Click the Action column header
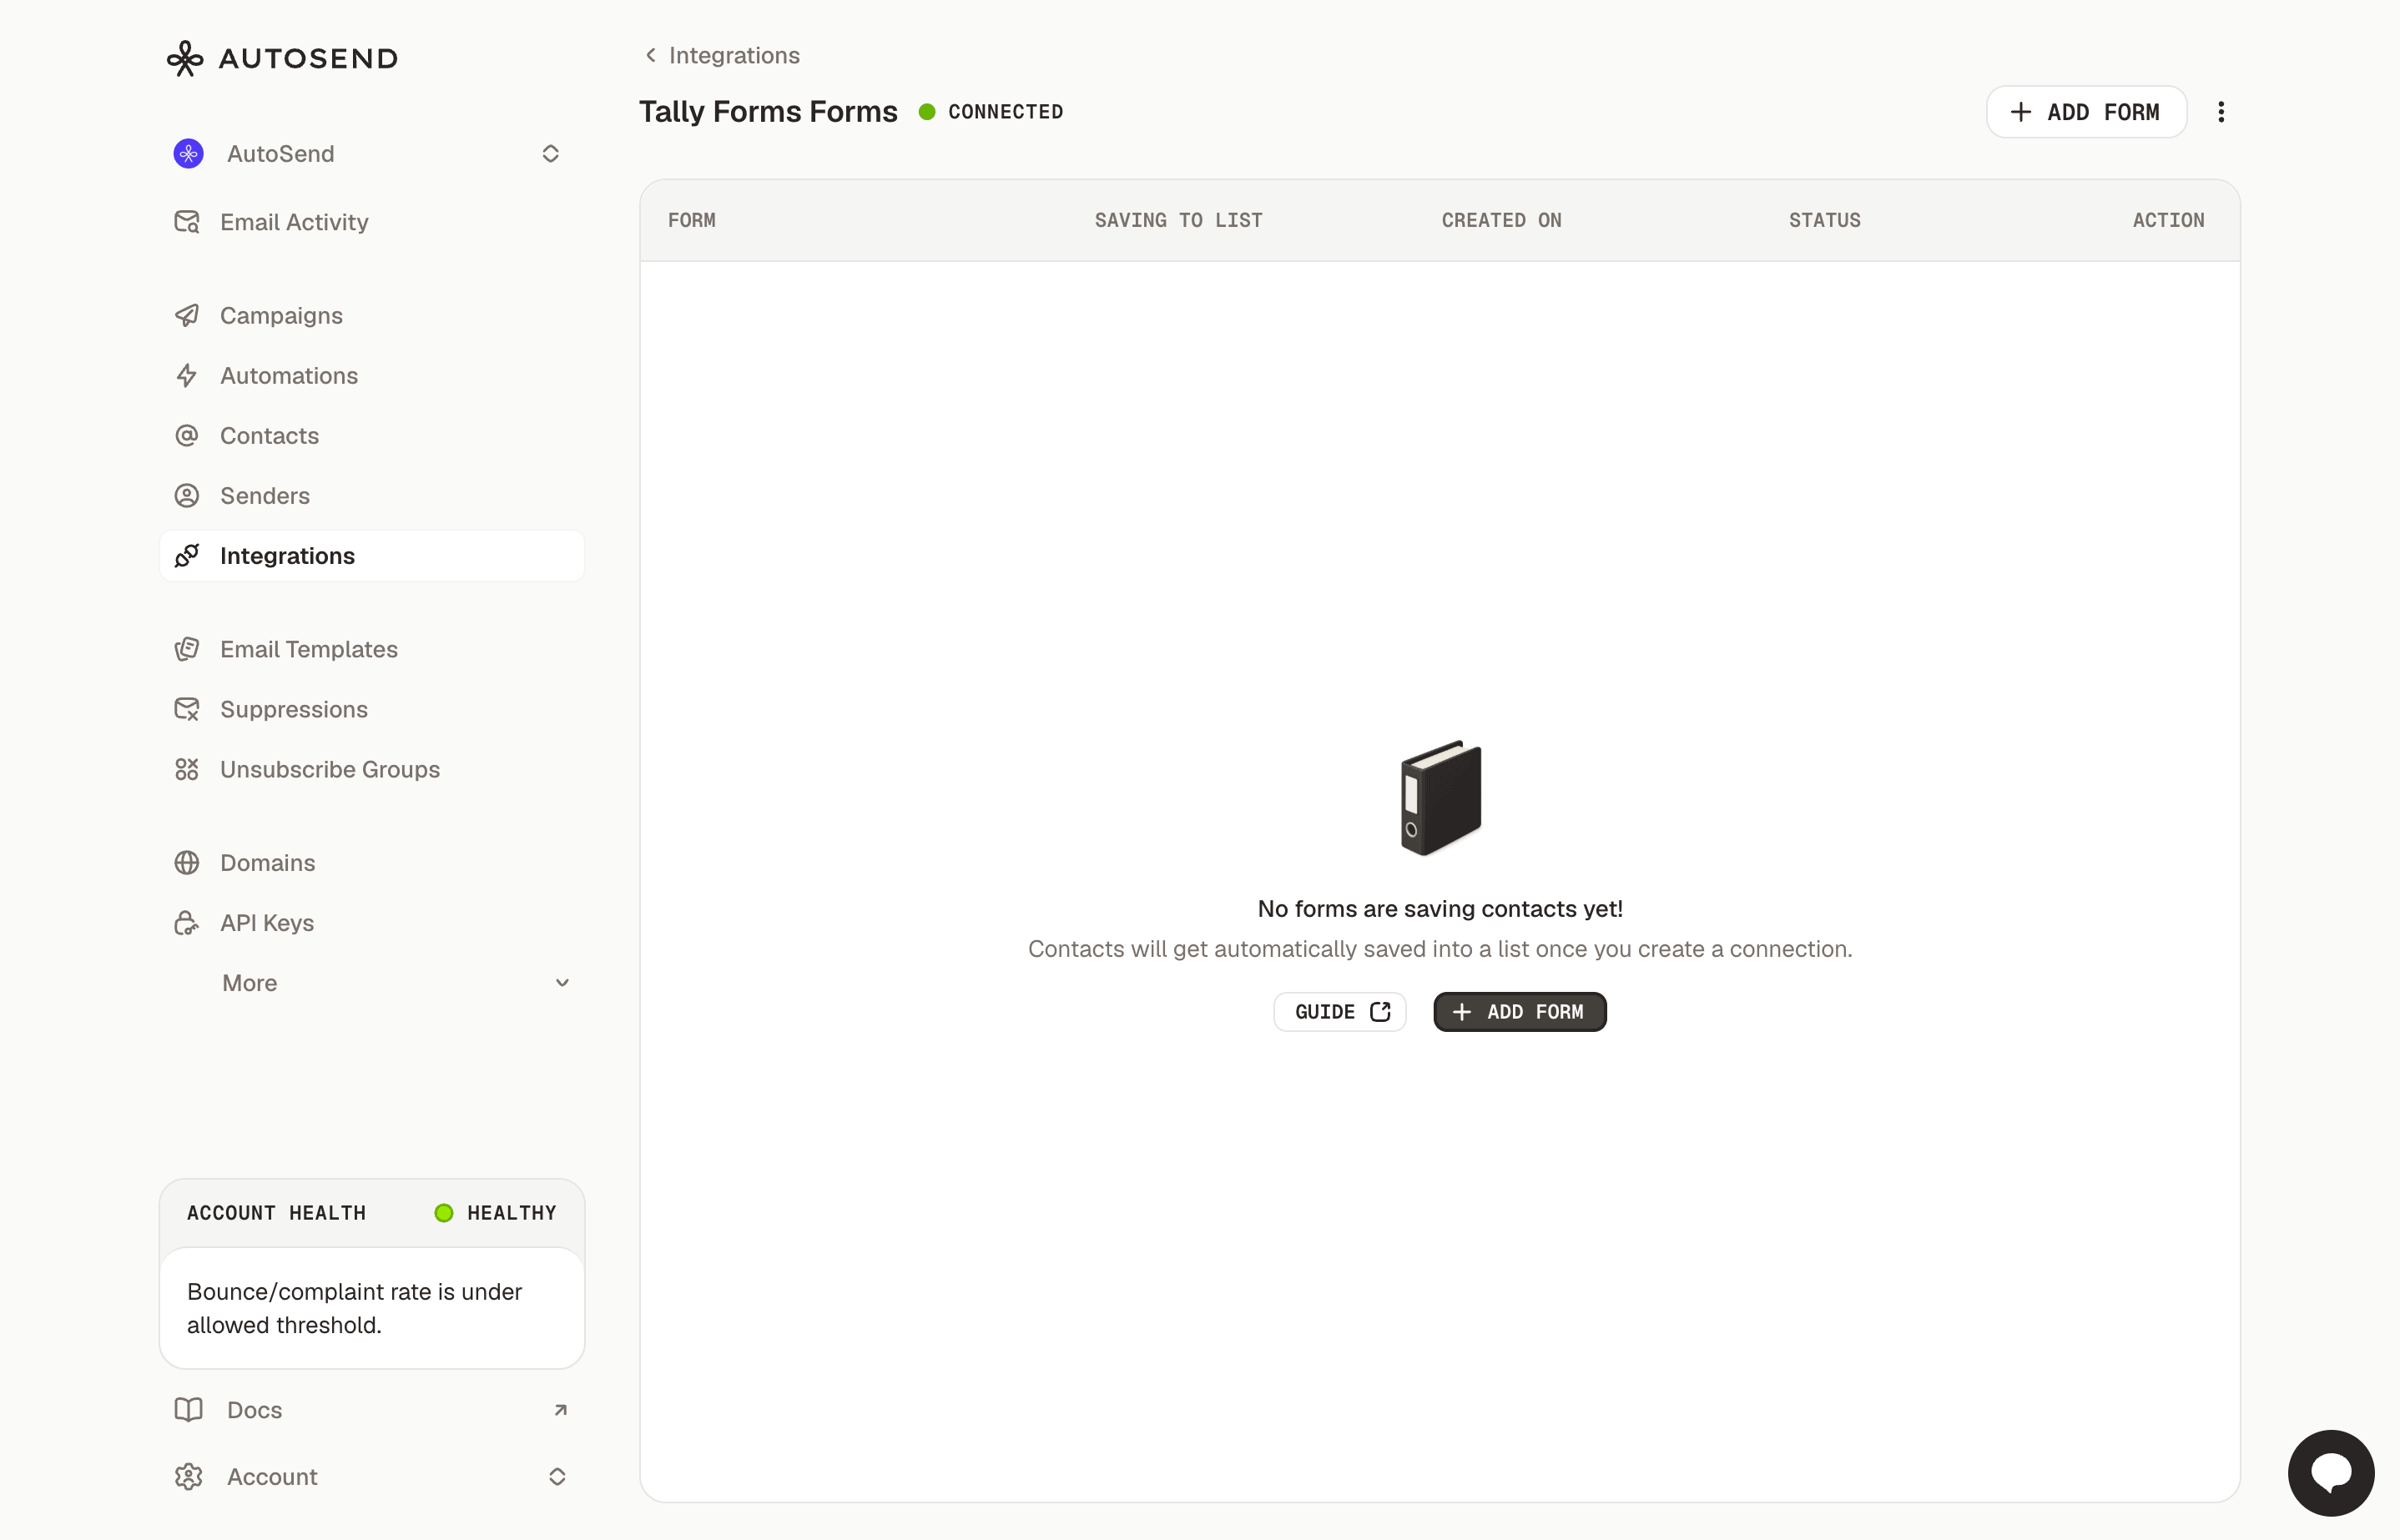This screenshot has width=2400, height=1540. (2168, 220)
